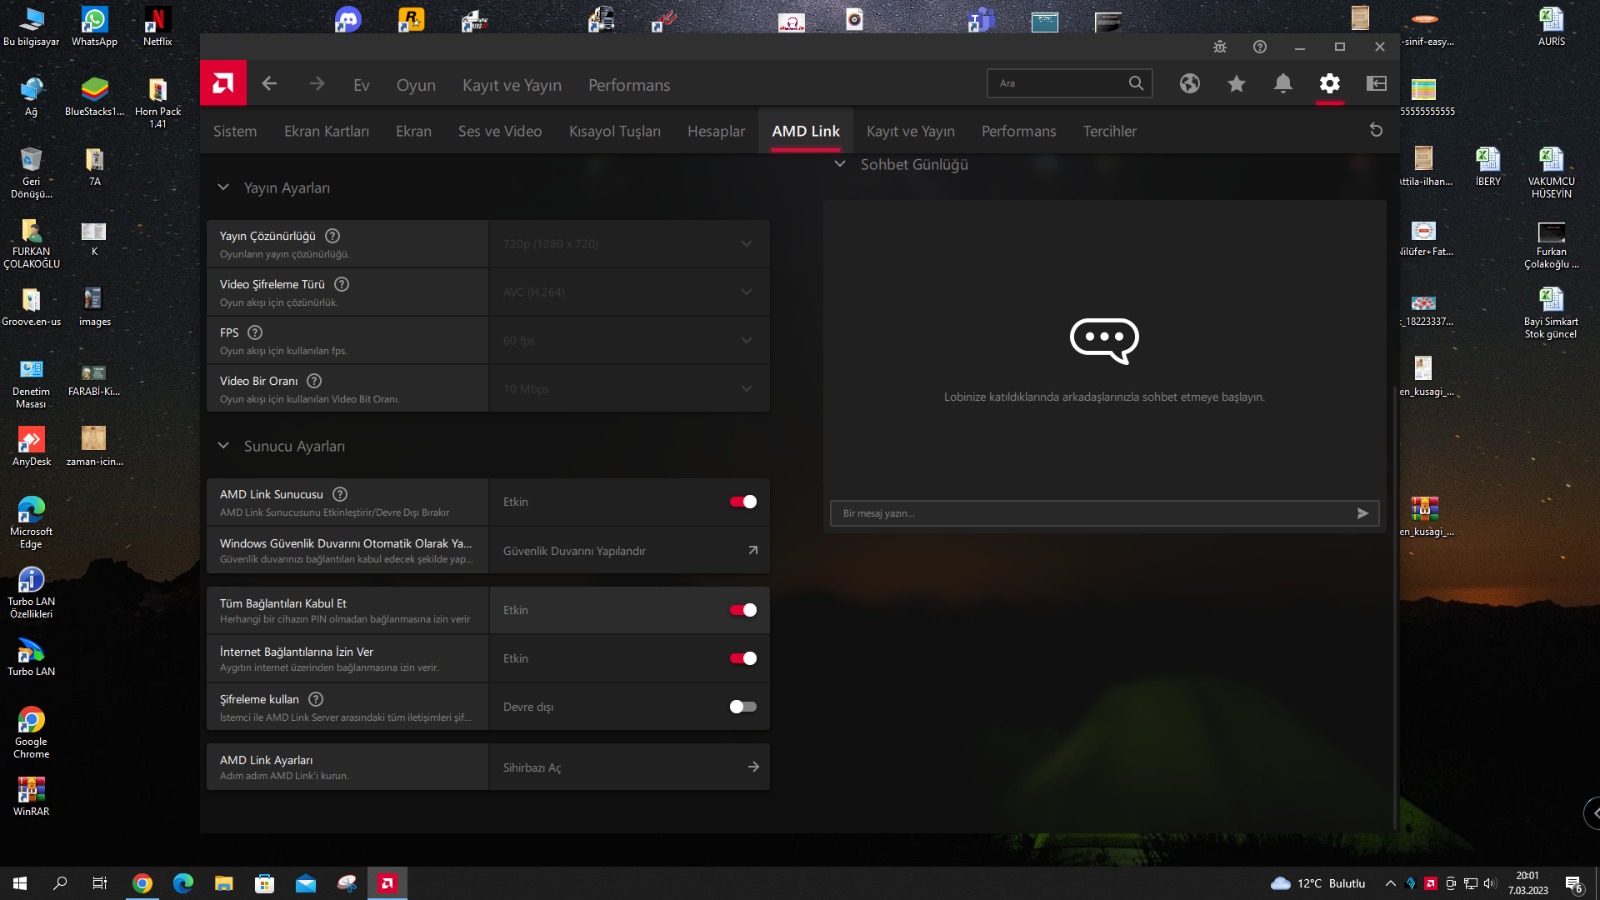The height and width of the screenshot is (900, 1600).
Task: Open FPS dropdown
Action: coord(629,340)
